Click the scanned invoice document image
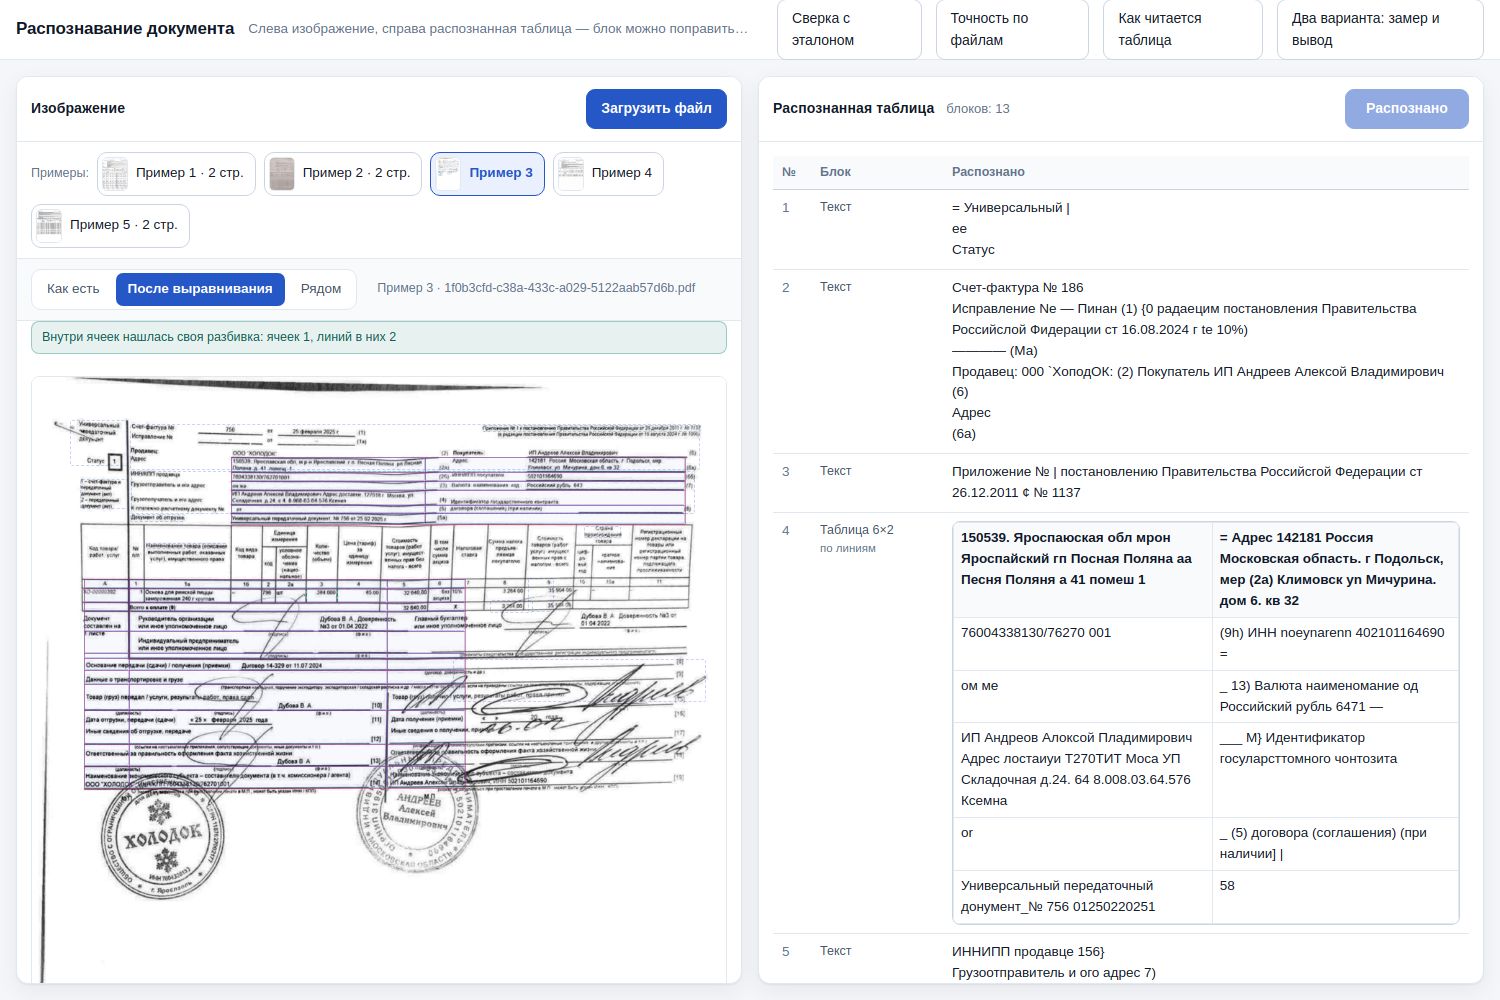This screenshot has width=1500, height=1000. coord(379,679)
